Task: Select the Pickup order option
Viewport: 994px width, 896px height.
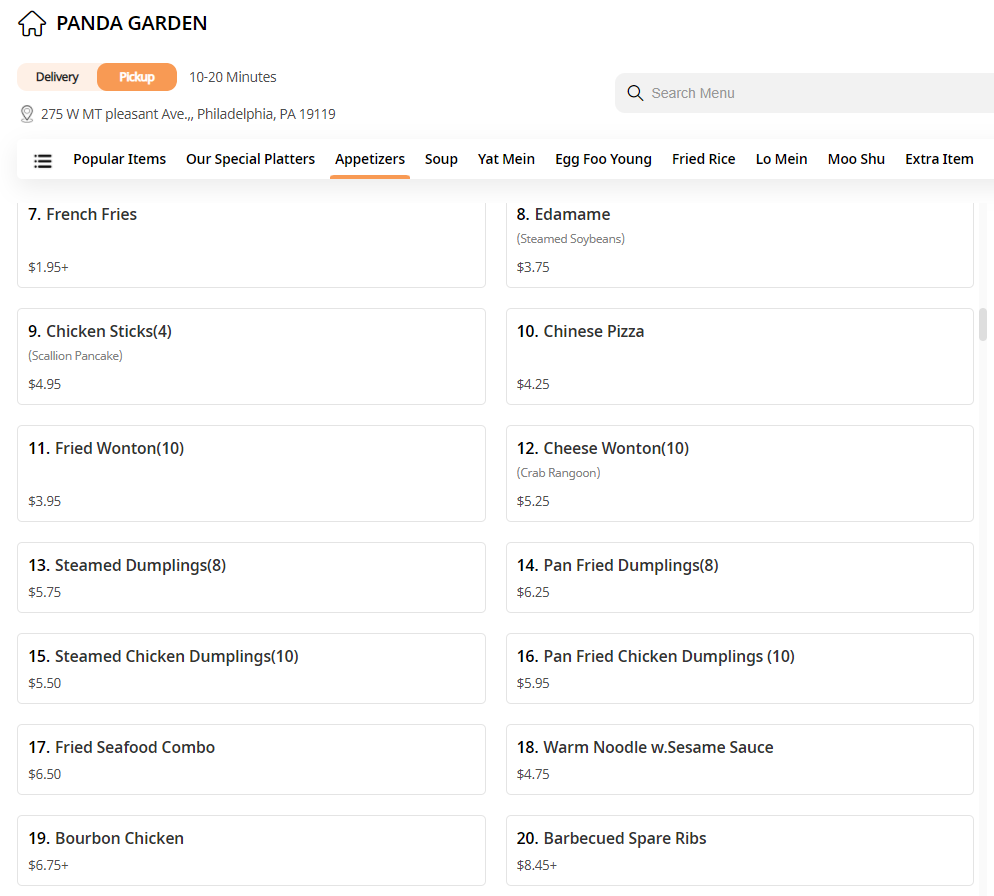Action: (137, 77)
